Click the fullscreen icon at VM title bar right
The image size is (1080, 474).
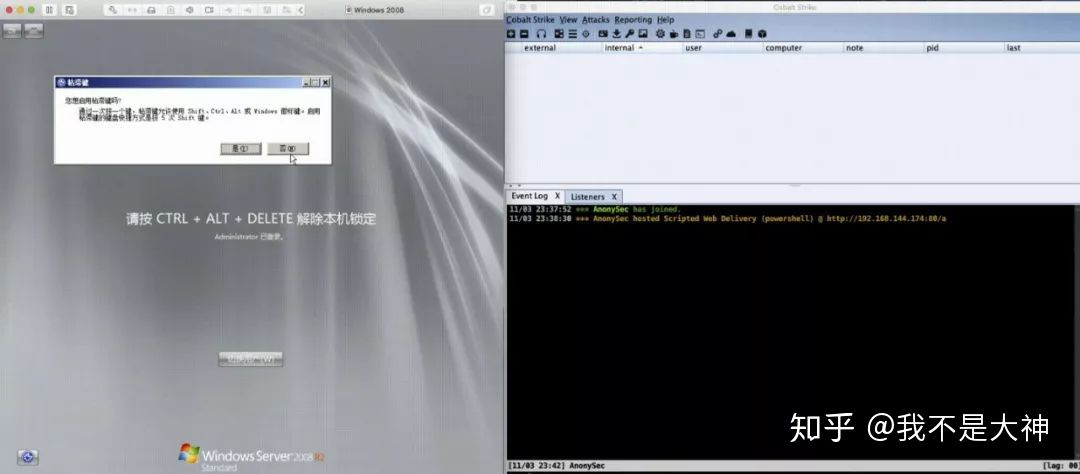pos(487,10)
